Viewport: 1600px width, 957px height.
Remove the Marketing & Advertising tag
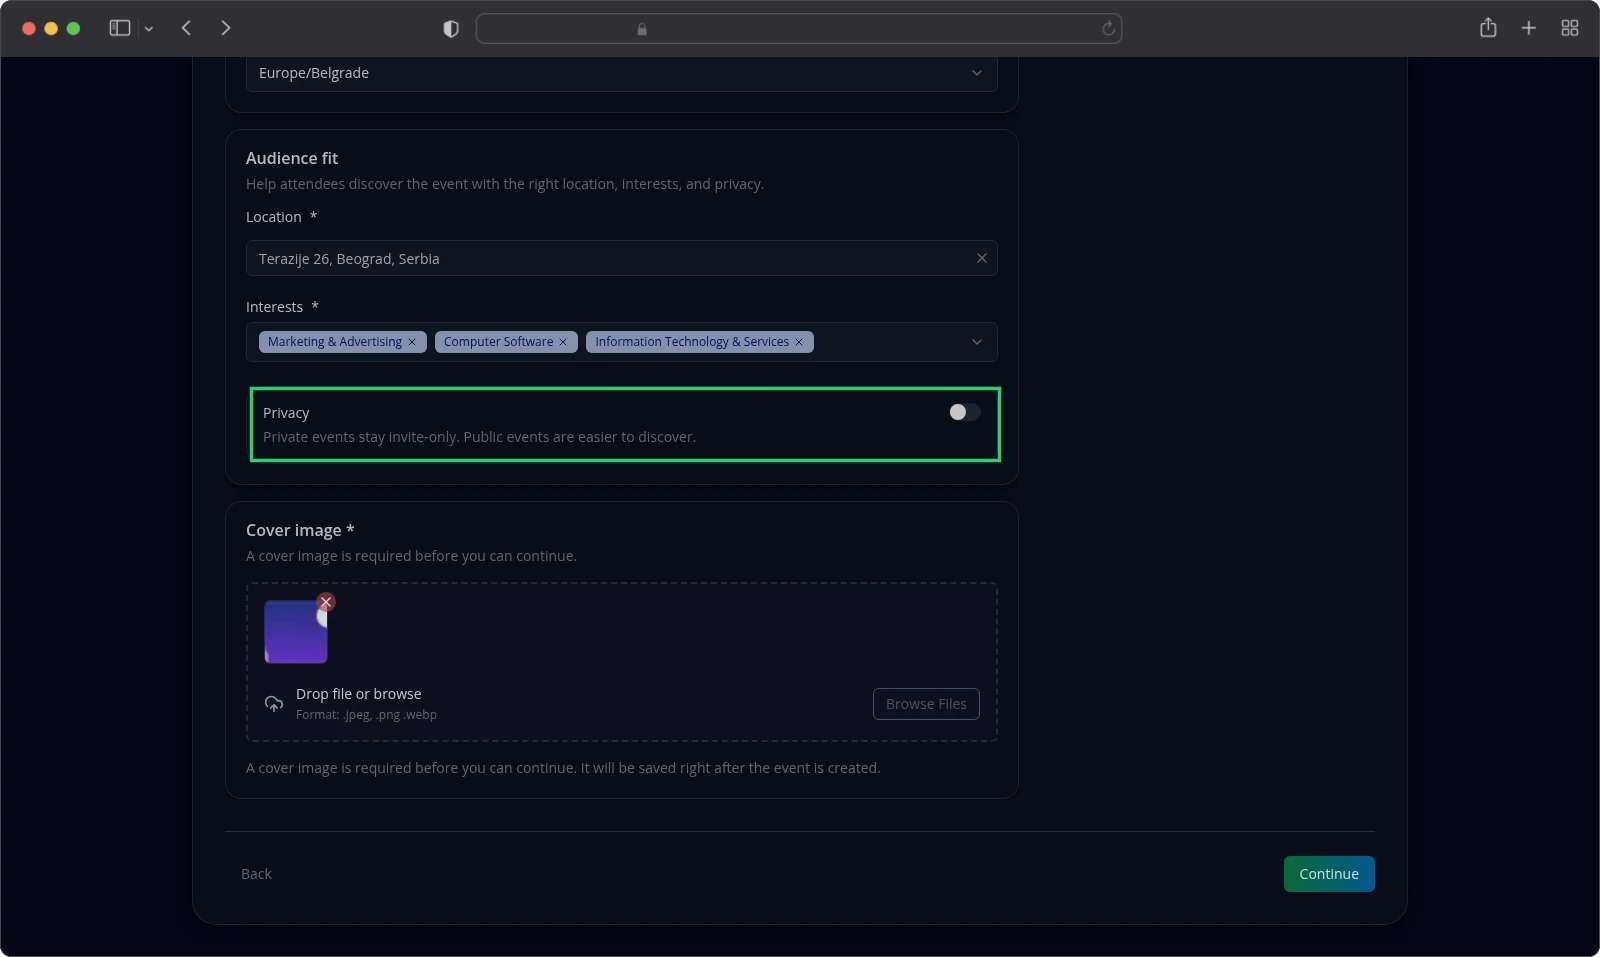(x=412, y=342)
